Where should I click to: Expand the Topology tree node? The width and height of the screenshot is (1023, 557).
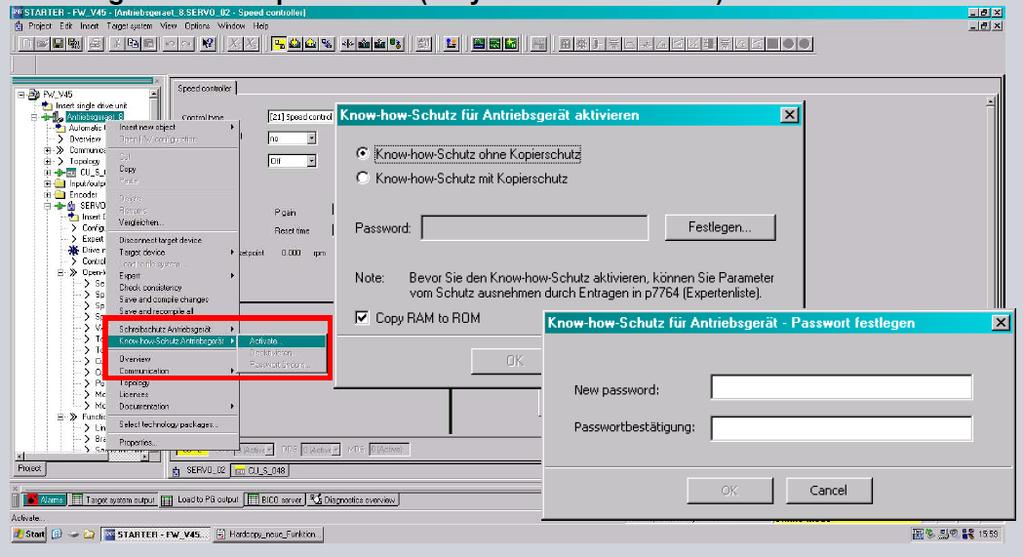click(x=47, y=161)
